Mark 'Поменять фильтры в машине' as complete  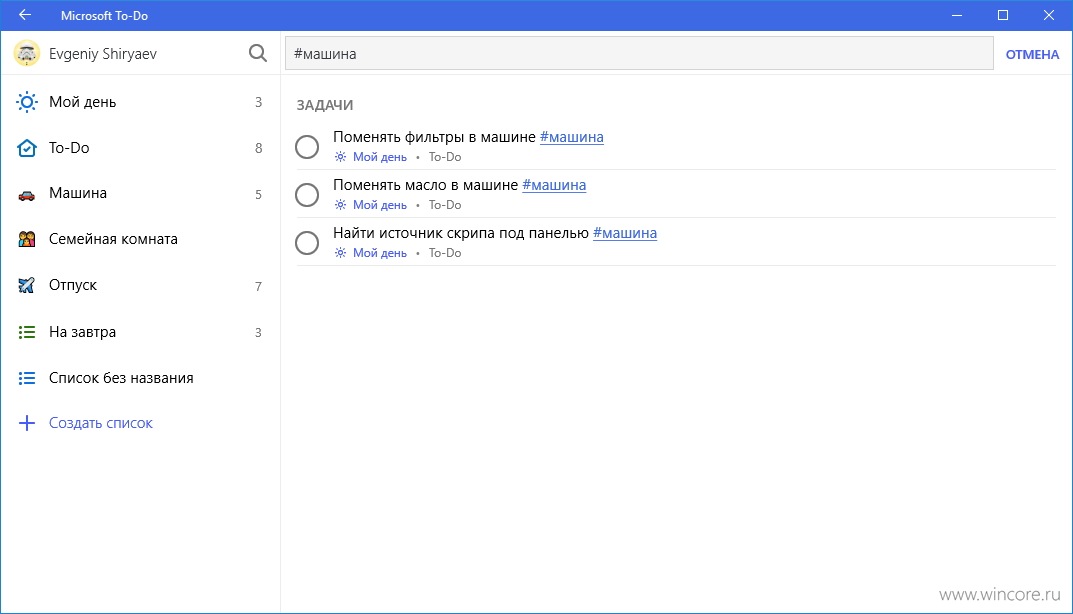pyautogui.click(x=307, y=146)
